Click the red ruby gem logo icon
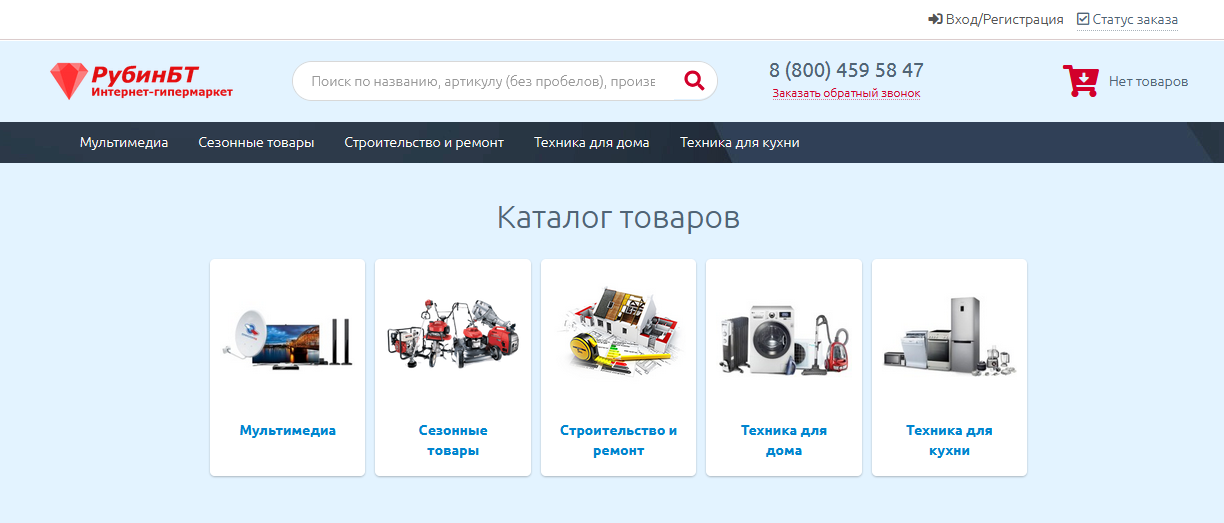This screenshot has height=523, width=1224. [x=69, y=81]
